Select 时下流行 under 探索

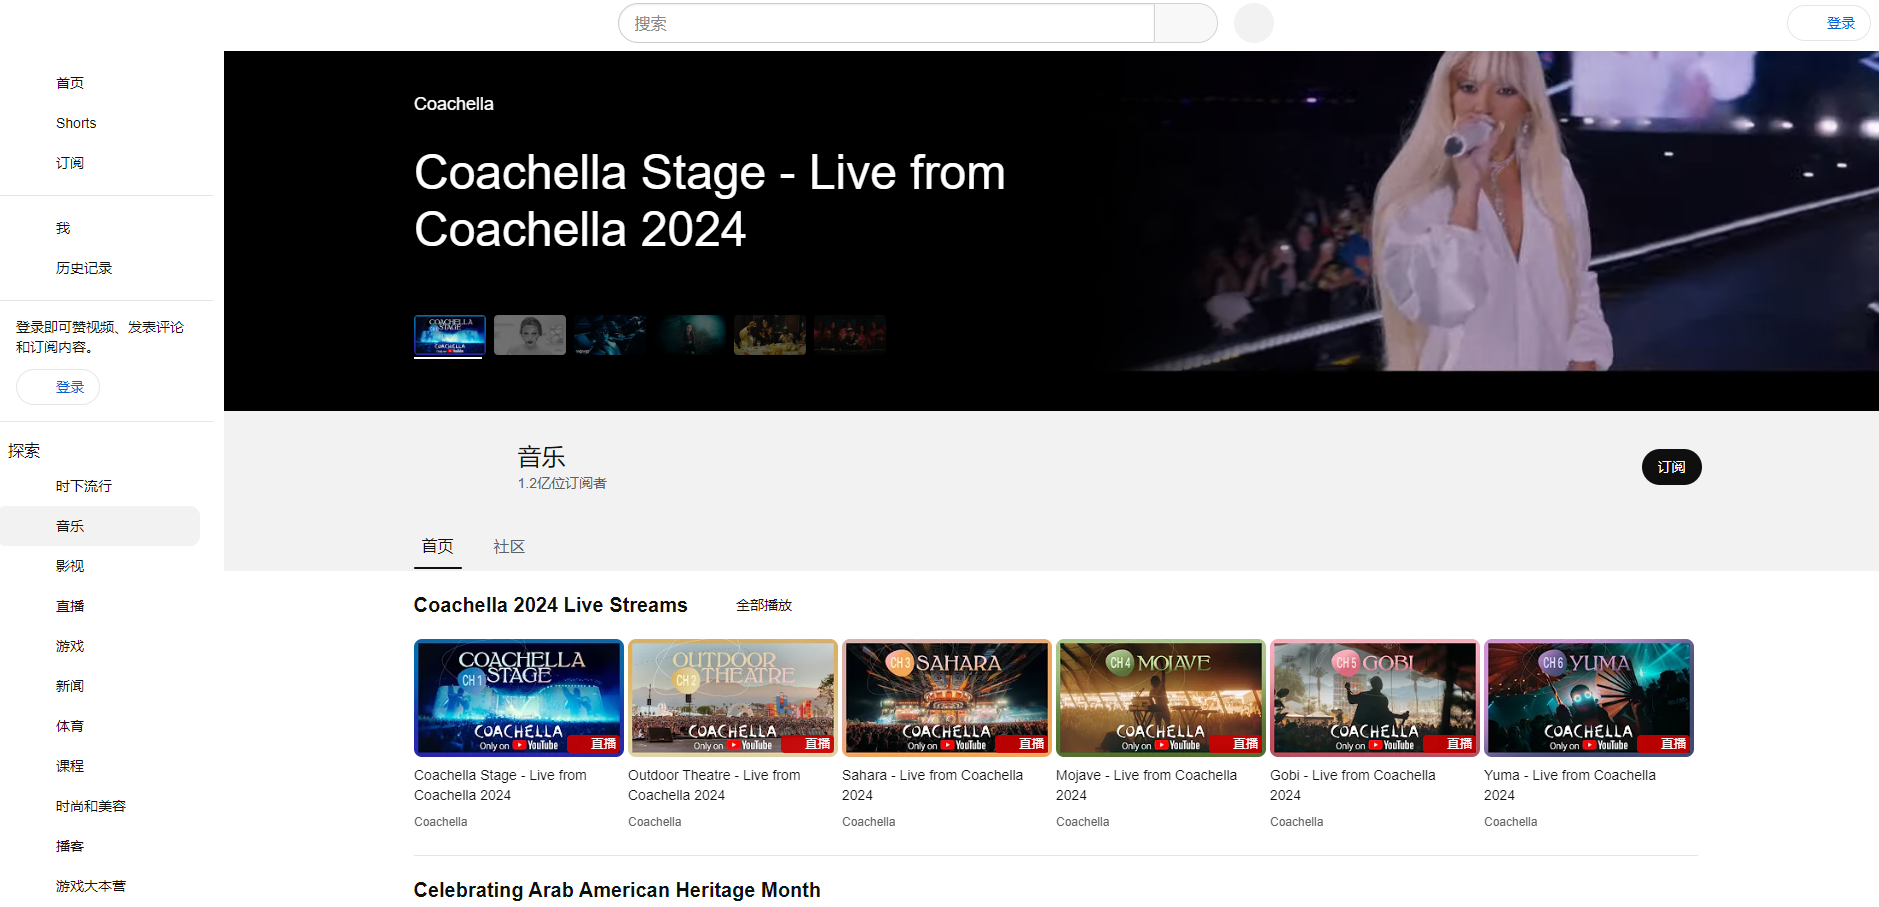point(100,486)
